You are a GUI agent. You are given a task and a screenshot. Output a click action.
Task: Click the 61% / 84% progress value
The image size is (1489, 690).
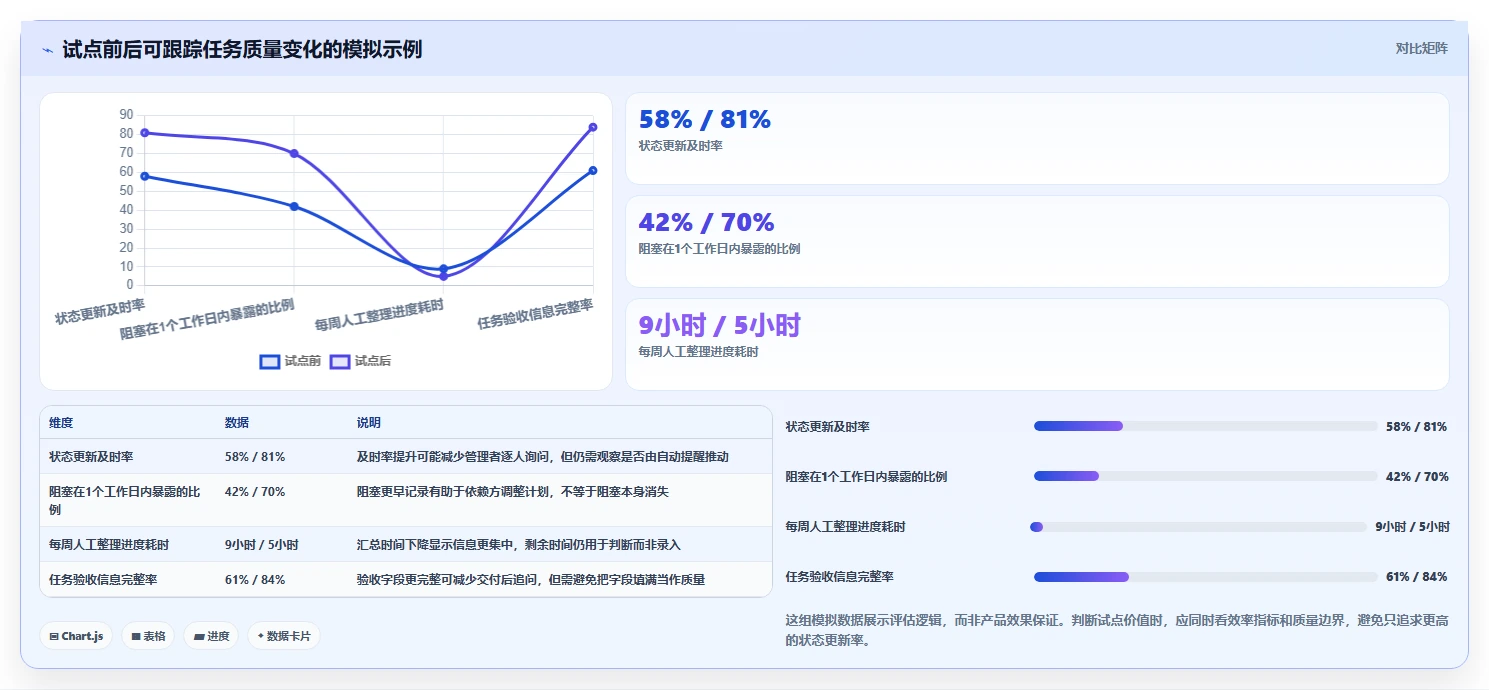(1416, 577)
